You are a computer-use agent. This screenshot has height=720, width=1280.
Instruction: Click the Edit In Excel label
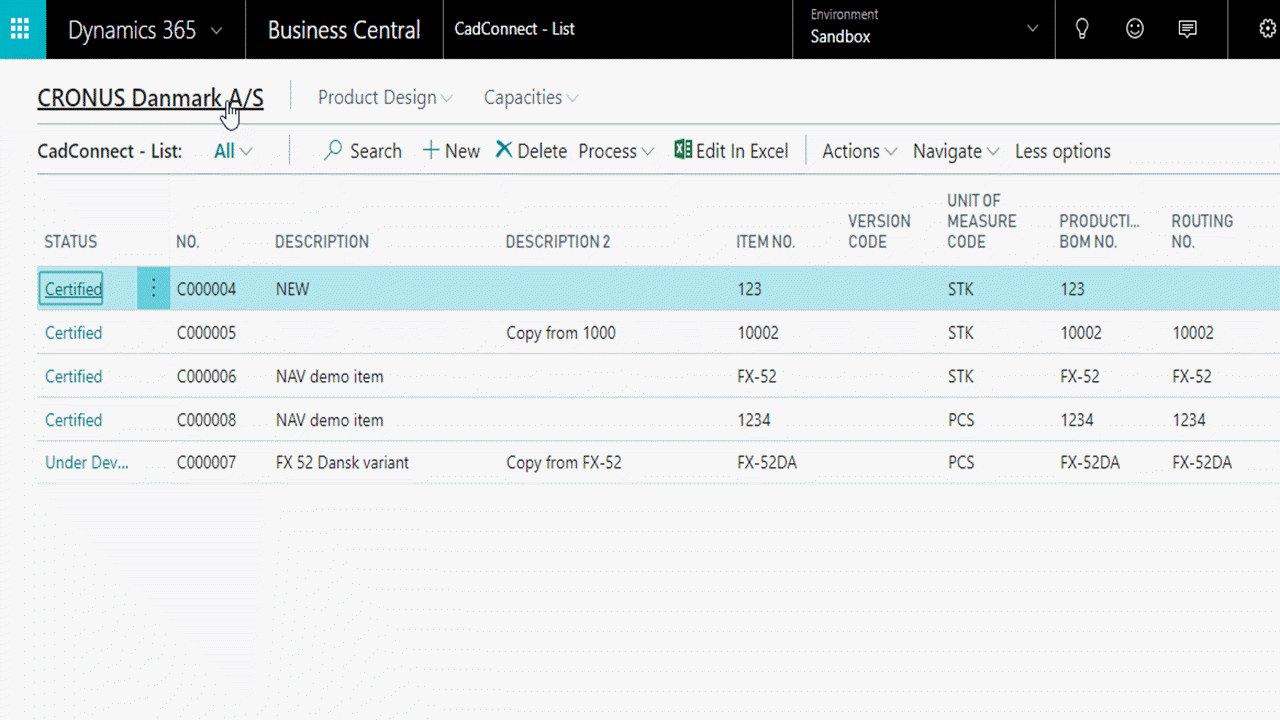tap(742, 151)
